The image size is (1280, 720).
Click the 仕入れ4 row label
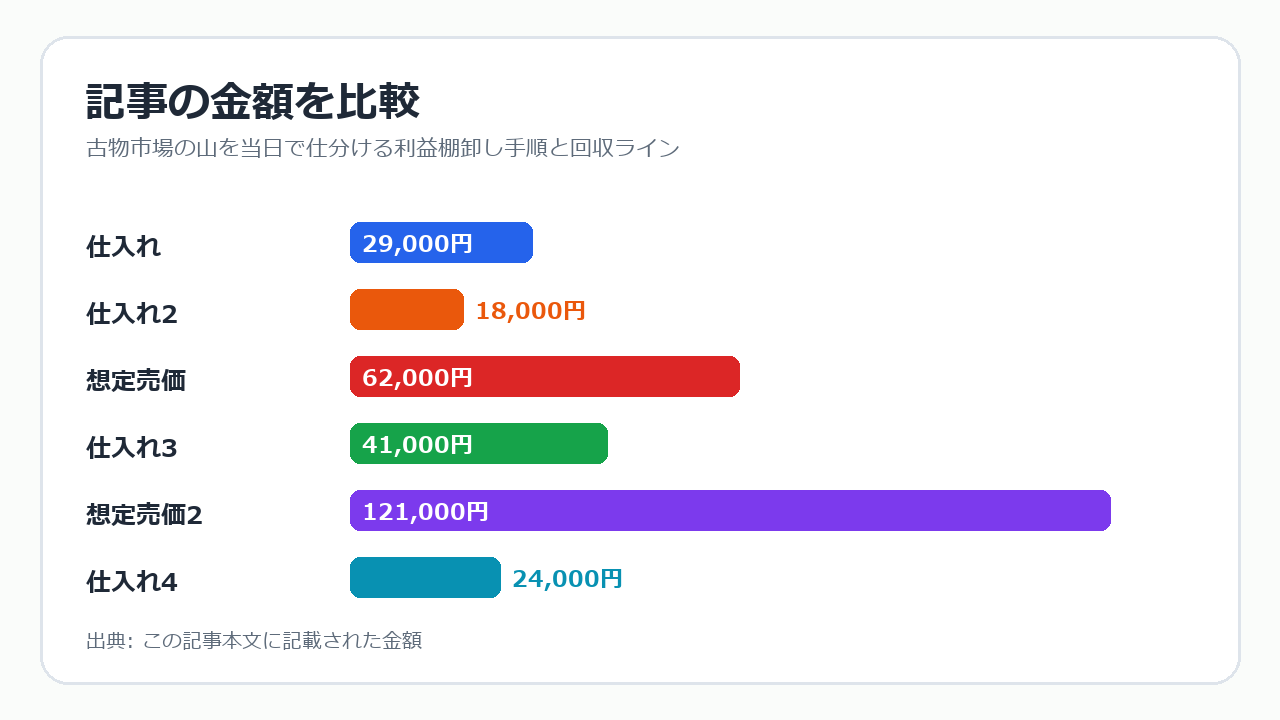(132, 582)
